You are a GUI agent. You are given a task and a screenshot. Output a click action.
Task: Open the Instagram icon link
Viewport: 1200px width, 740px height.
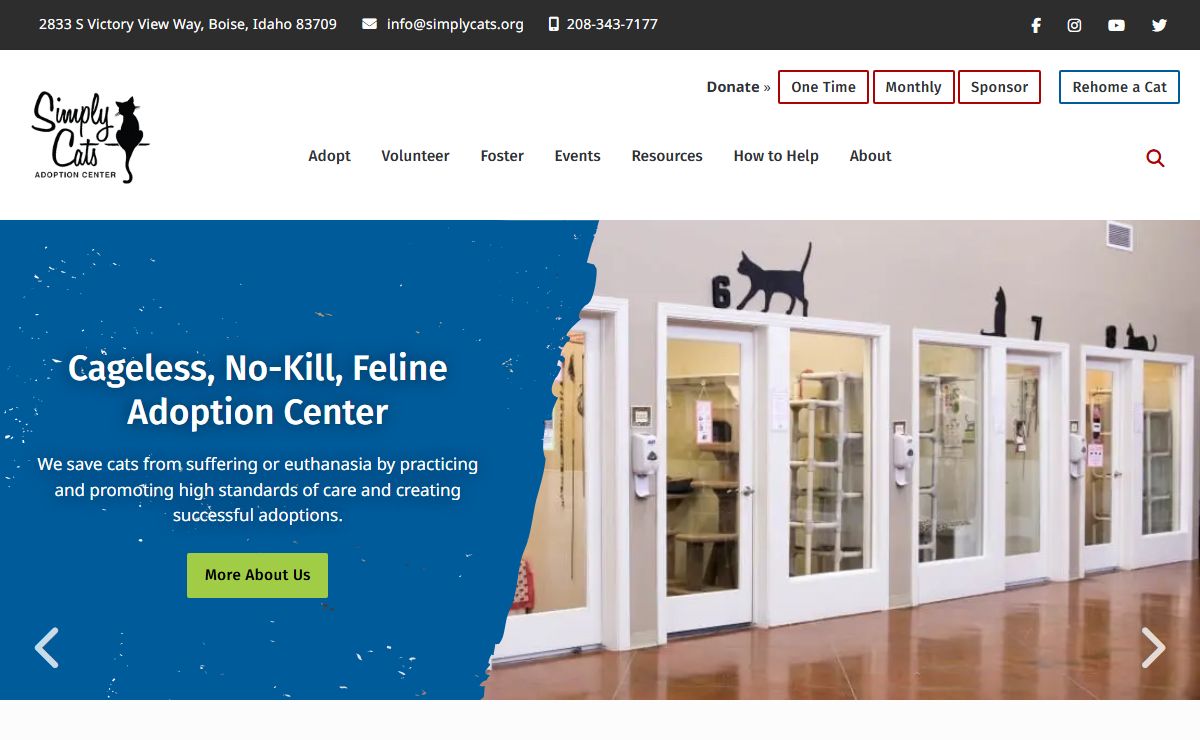point(1074,25)
